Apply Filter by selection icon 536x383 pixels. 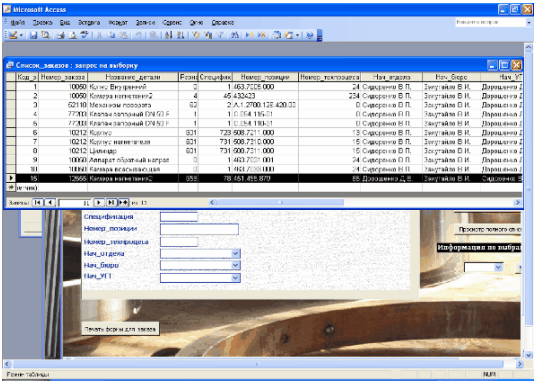click(196, 35)
